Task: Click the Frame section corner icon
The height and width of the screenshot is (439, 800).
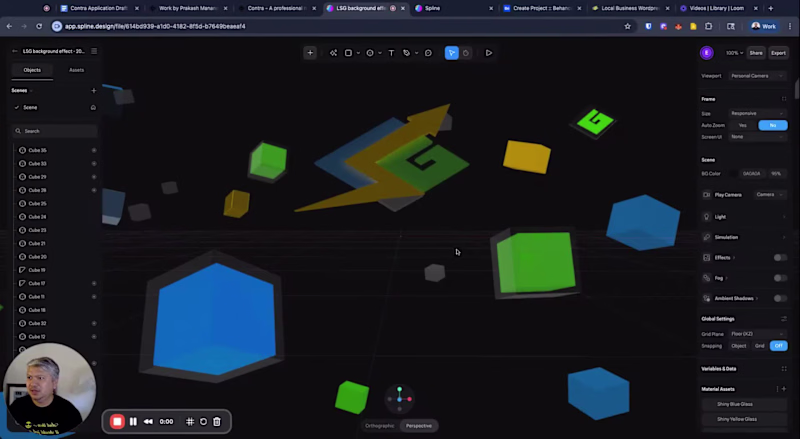Action: (x=784, y=99)
